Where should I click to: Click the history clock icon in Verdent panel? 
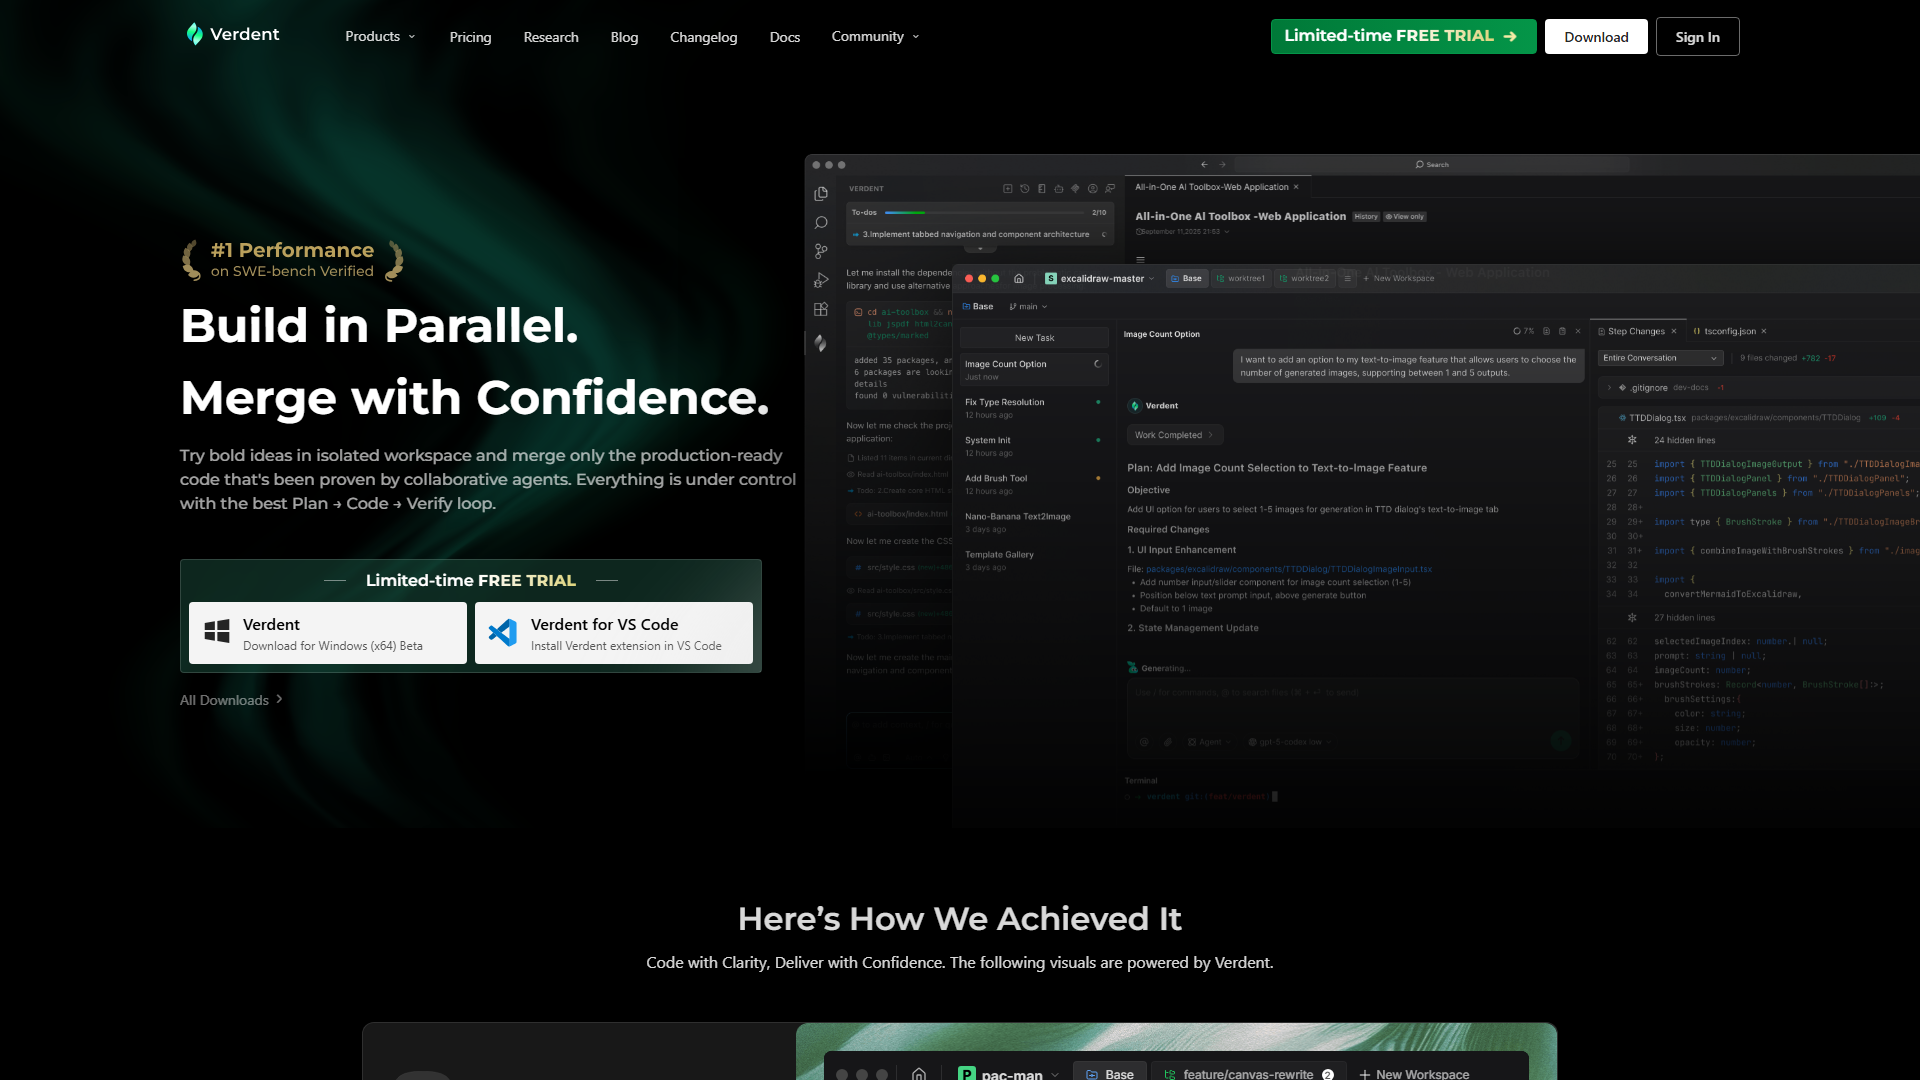click(1024, 188)
